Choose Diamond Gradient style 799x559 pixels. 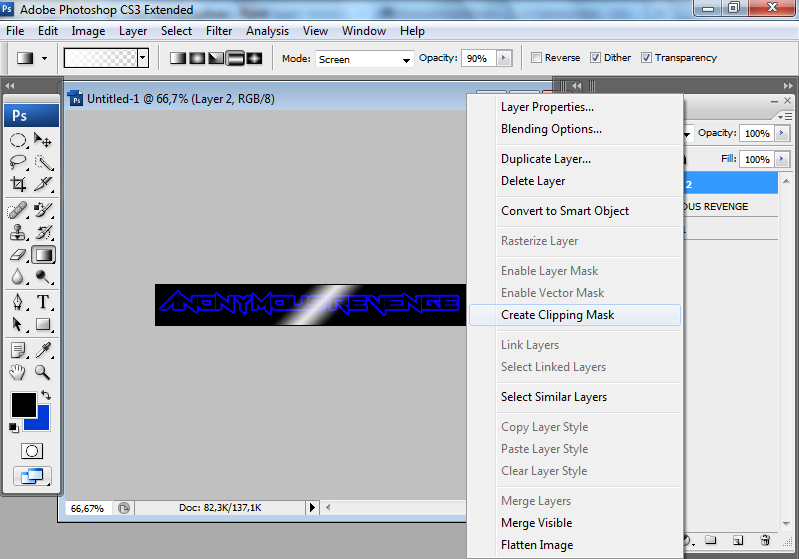pos(254,58)
